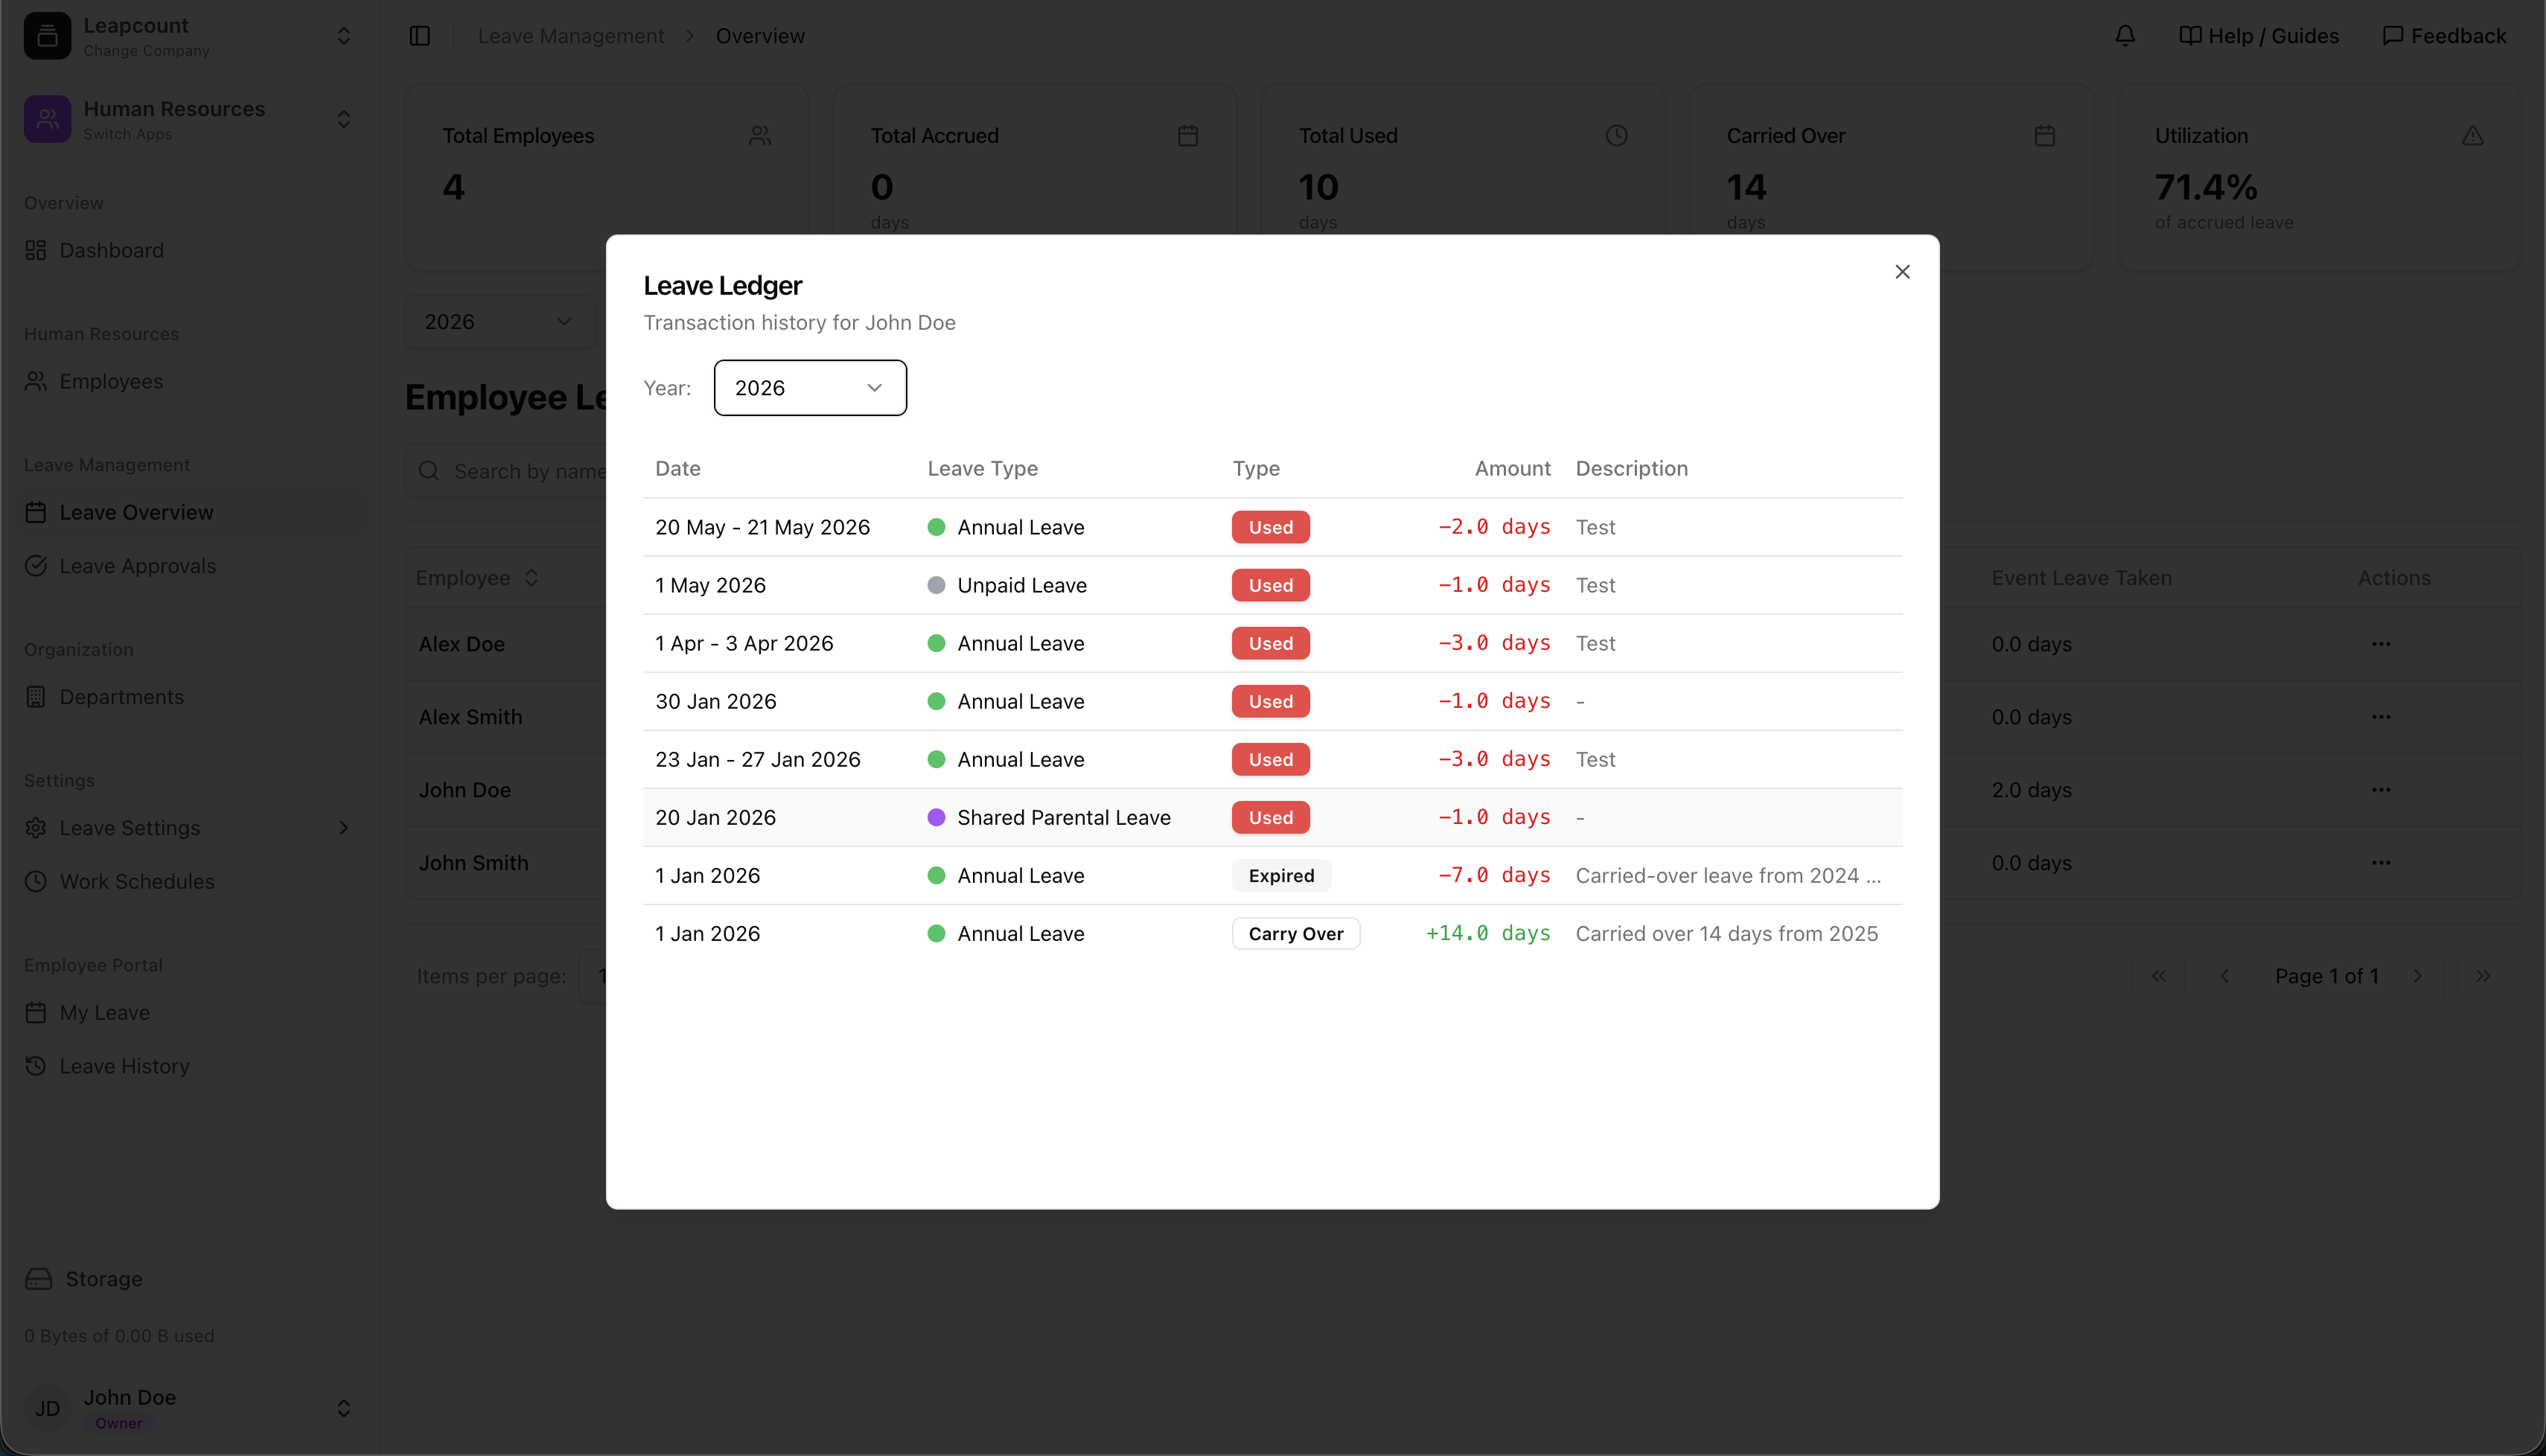The image size is (2546, 1456).
Task: Open the background page 2026 year dropdown
Action: (x=499, y=321)
